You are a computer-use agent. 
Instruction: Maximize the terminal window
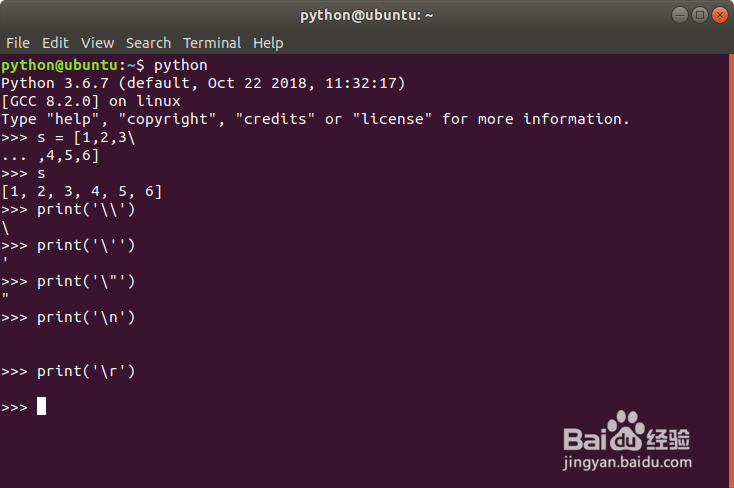coord(698,15)
